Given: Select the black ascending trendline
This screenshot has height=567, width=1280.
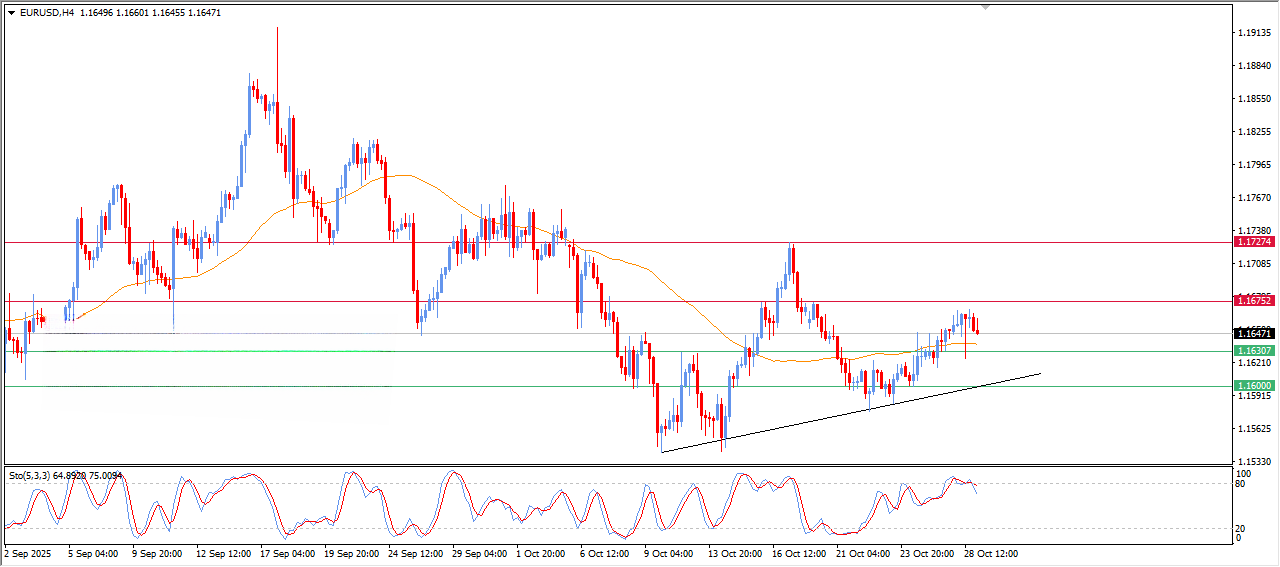Looking at the screenshot, I should 850,412.
